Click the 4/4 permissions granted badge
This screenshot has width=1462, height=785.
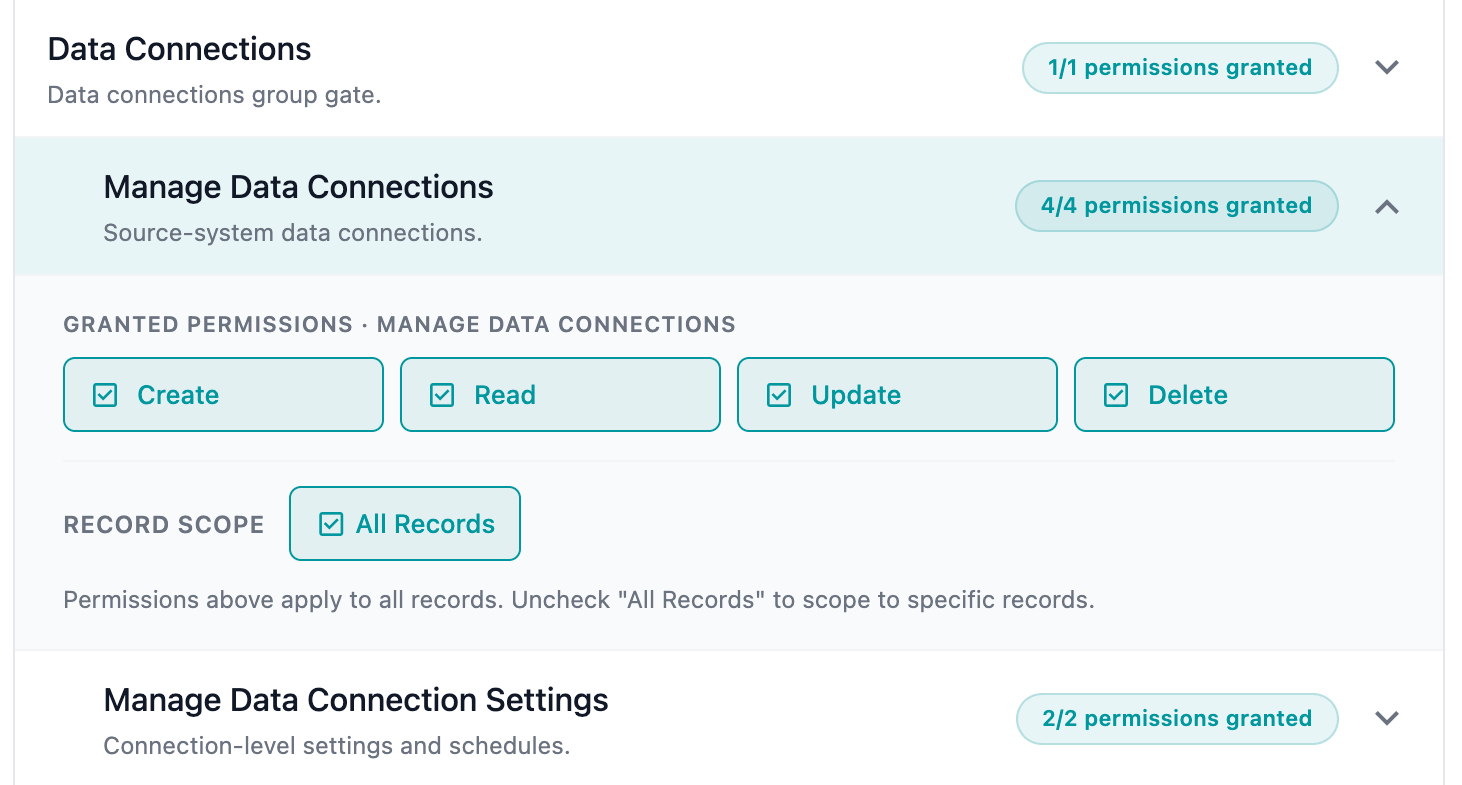[x=1177, y=206]
